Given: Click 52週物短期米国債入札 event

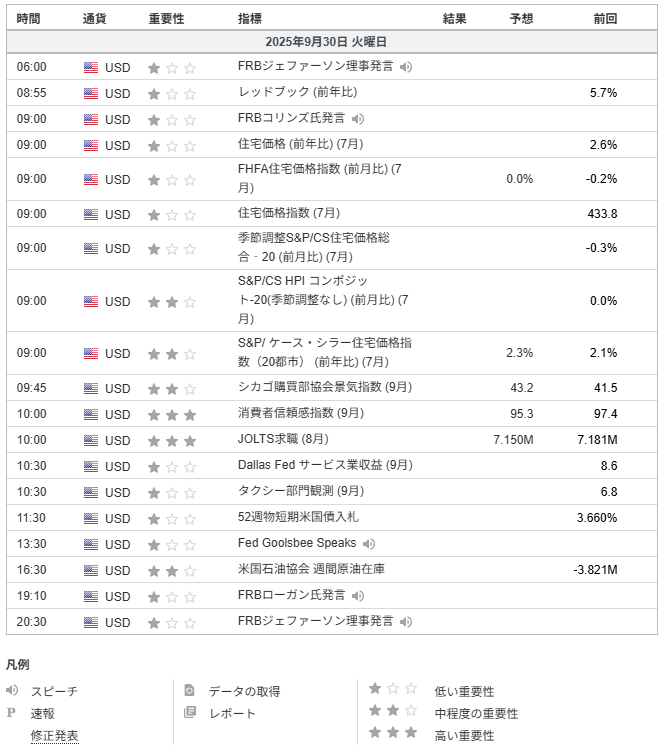Looking at the screenshot, I should coord(298,517).
